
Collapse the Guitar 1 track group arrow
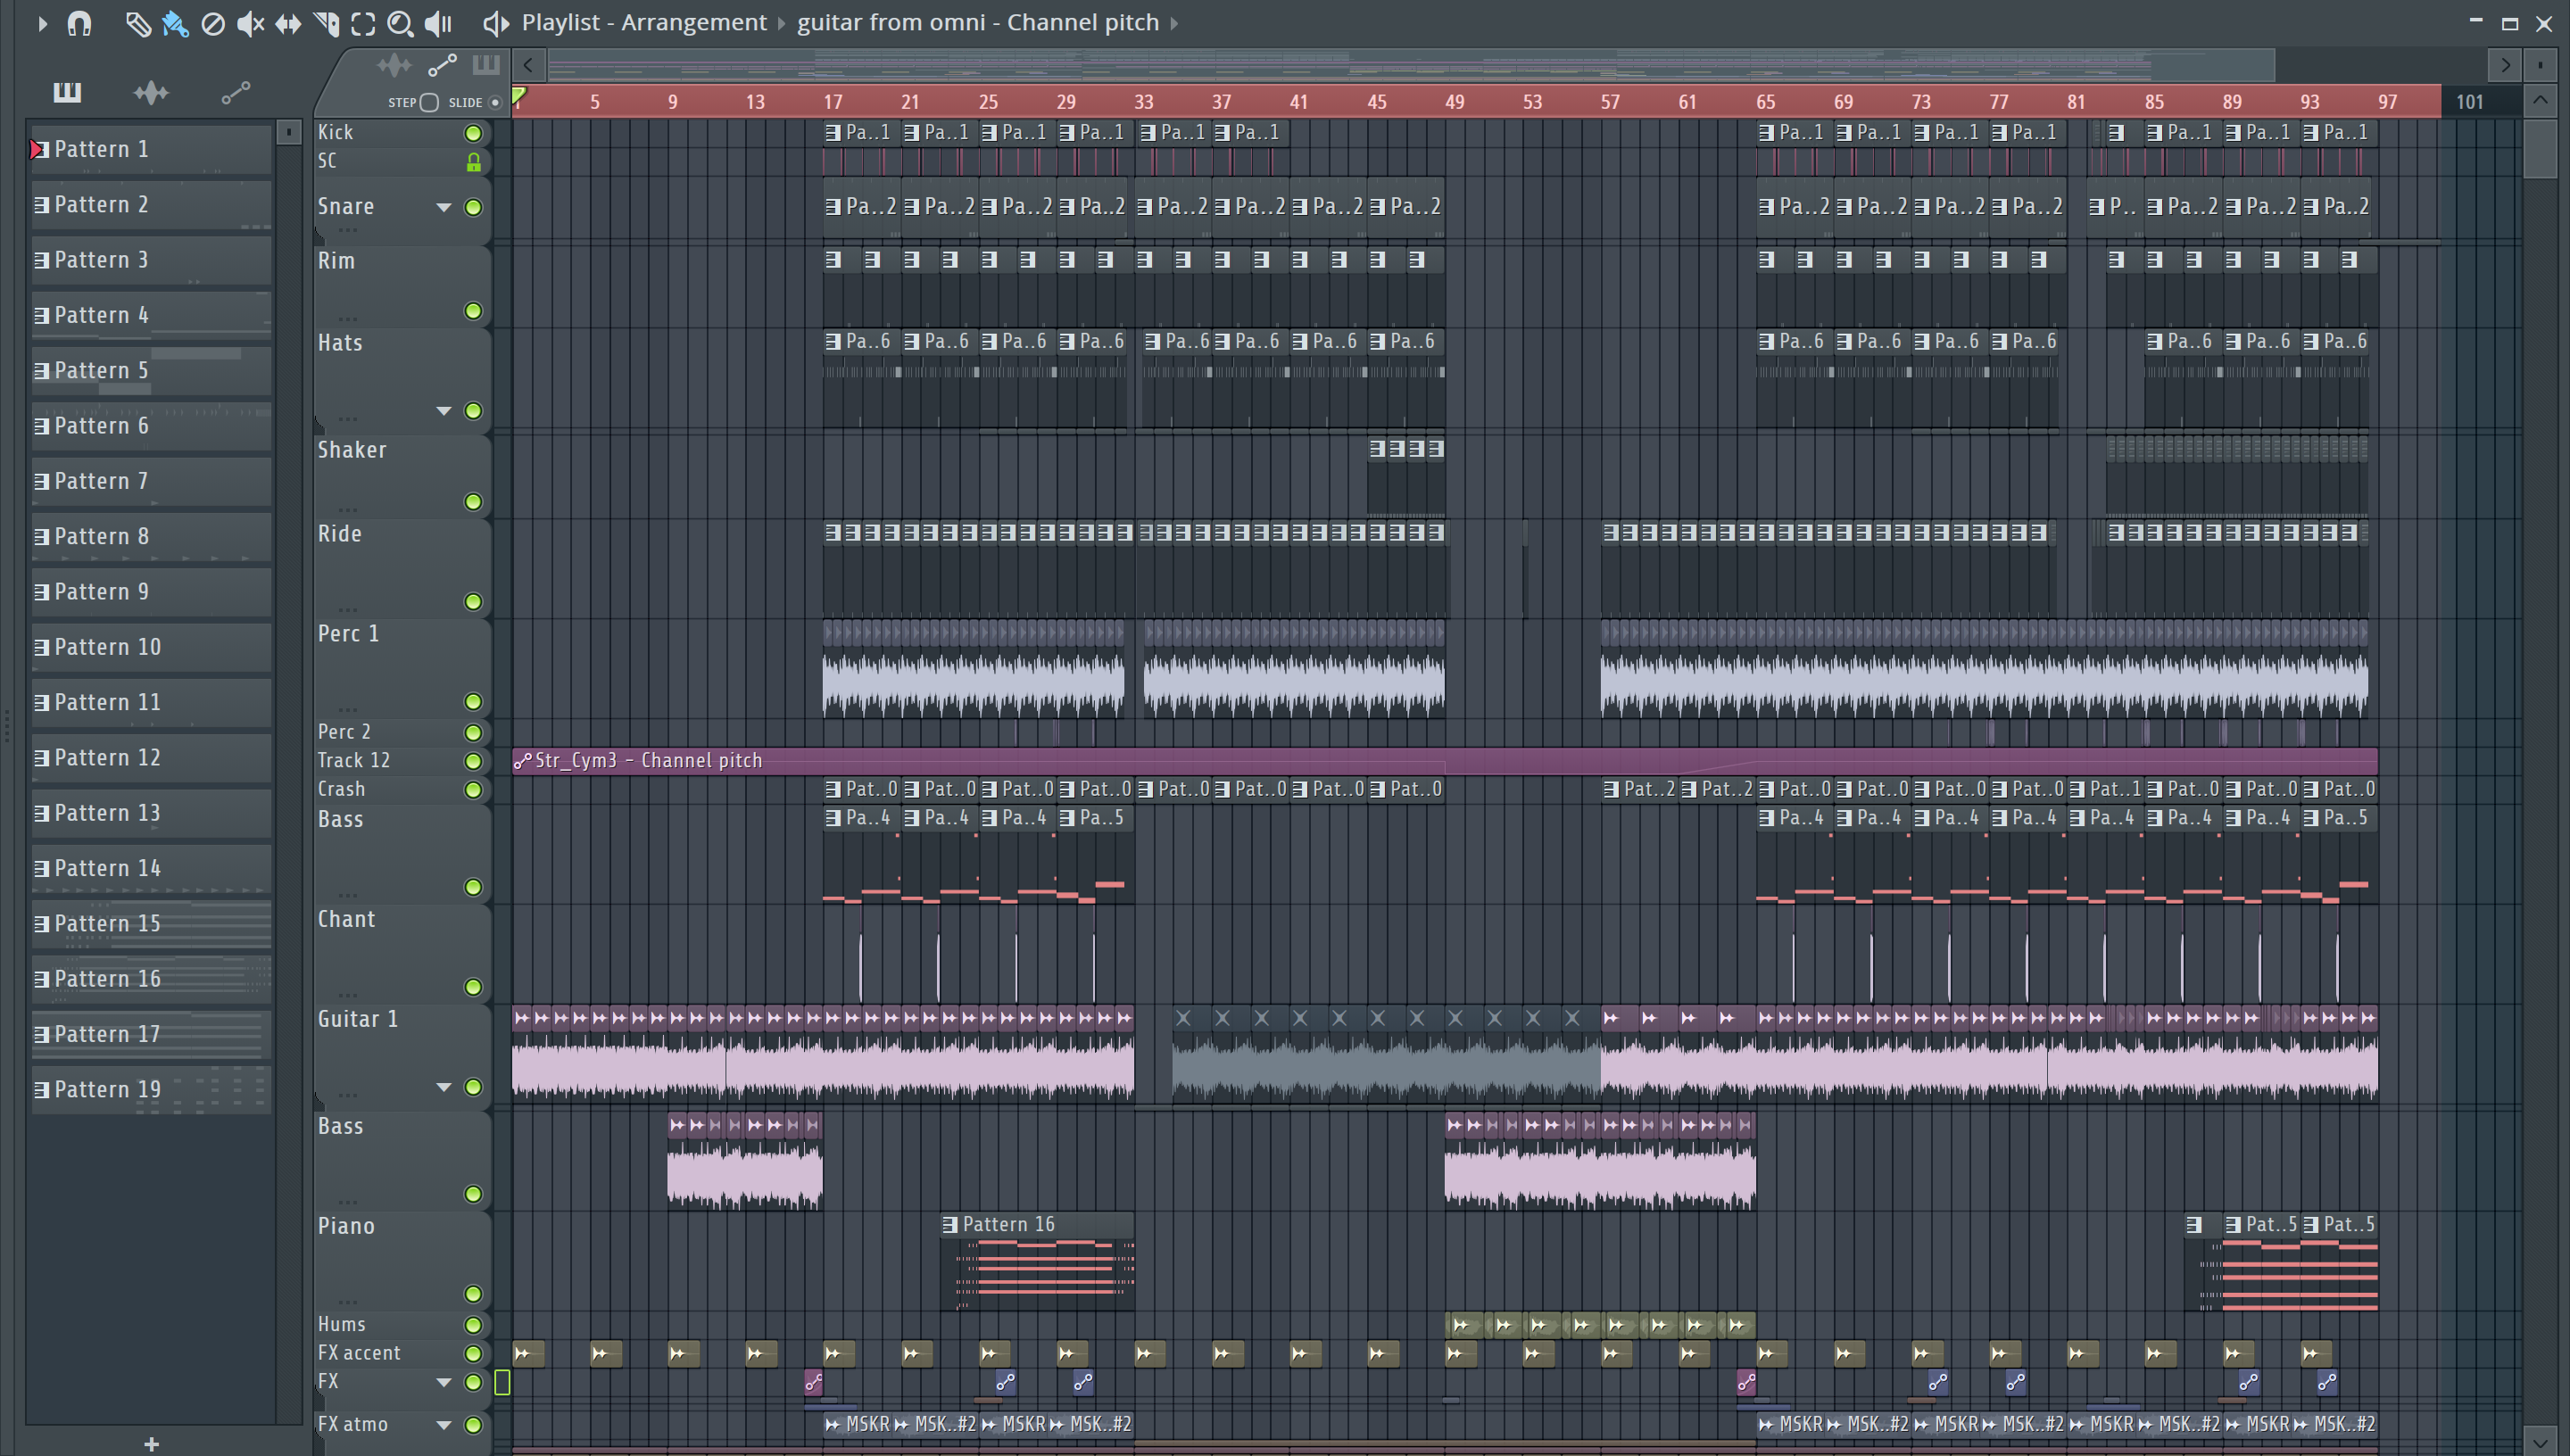pos(443,1087)
